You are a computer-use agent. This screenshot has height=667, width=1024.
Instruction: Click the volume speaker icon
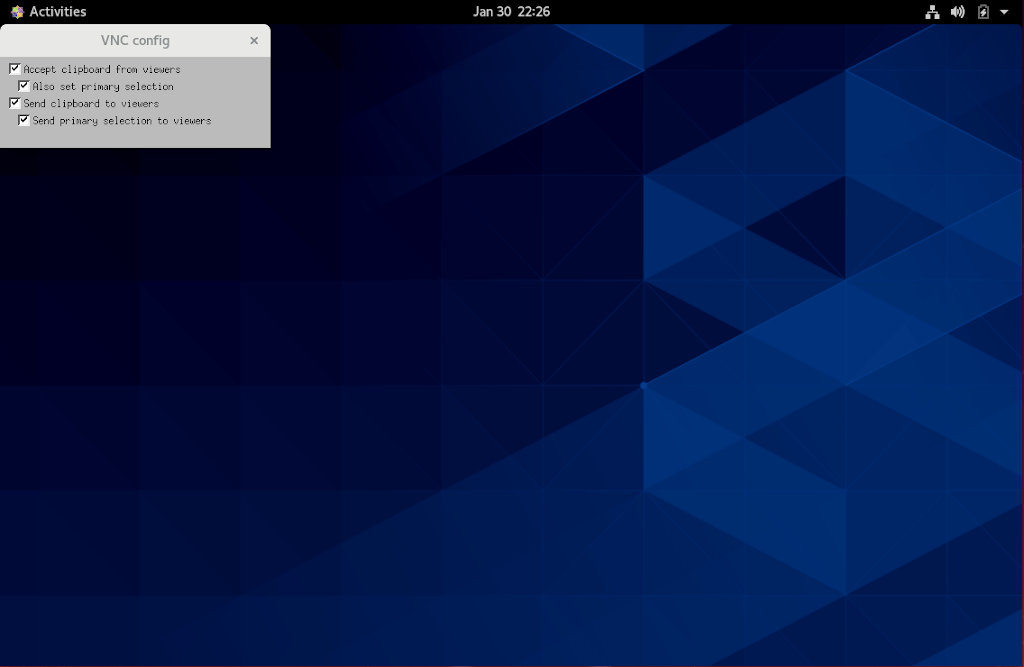[957, 12]
